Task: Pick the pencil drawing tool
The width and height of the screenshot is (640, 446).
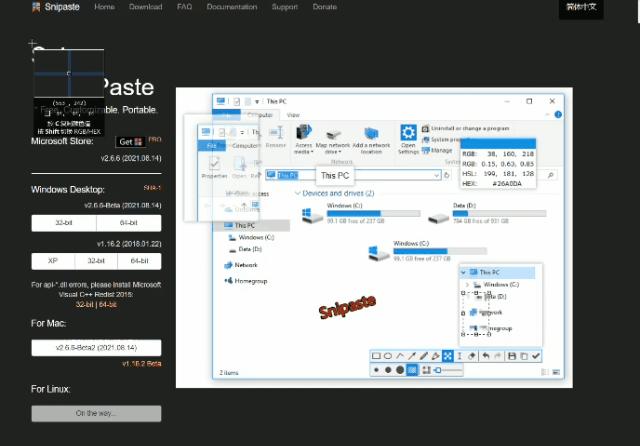Action: coord(423,356)
